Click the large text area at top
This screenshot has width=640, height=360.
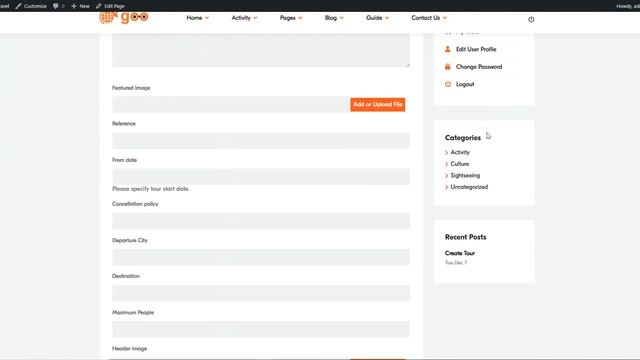[x=261, y=51]
